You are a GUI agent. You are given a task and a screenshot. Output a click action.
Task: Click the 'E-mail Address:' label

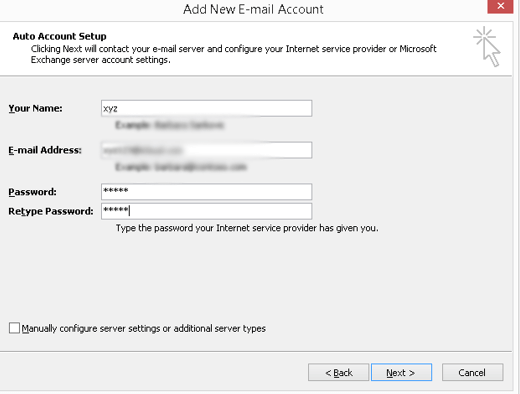(x=45, y=150)
